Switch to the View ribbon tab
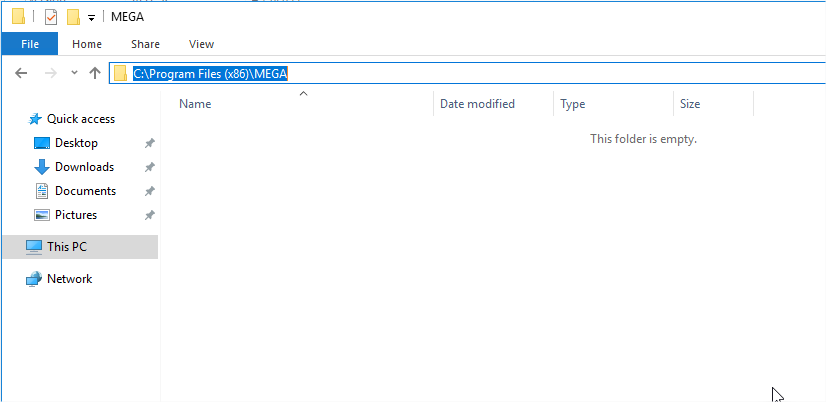Viewport: 826px width, 402px height. (201, 44)
